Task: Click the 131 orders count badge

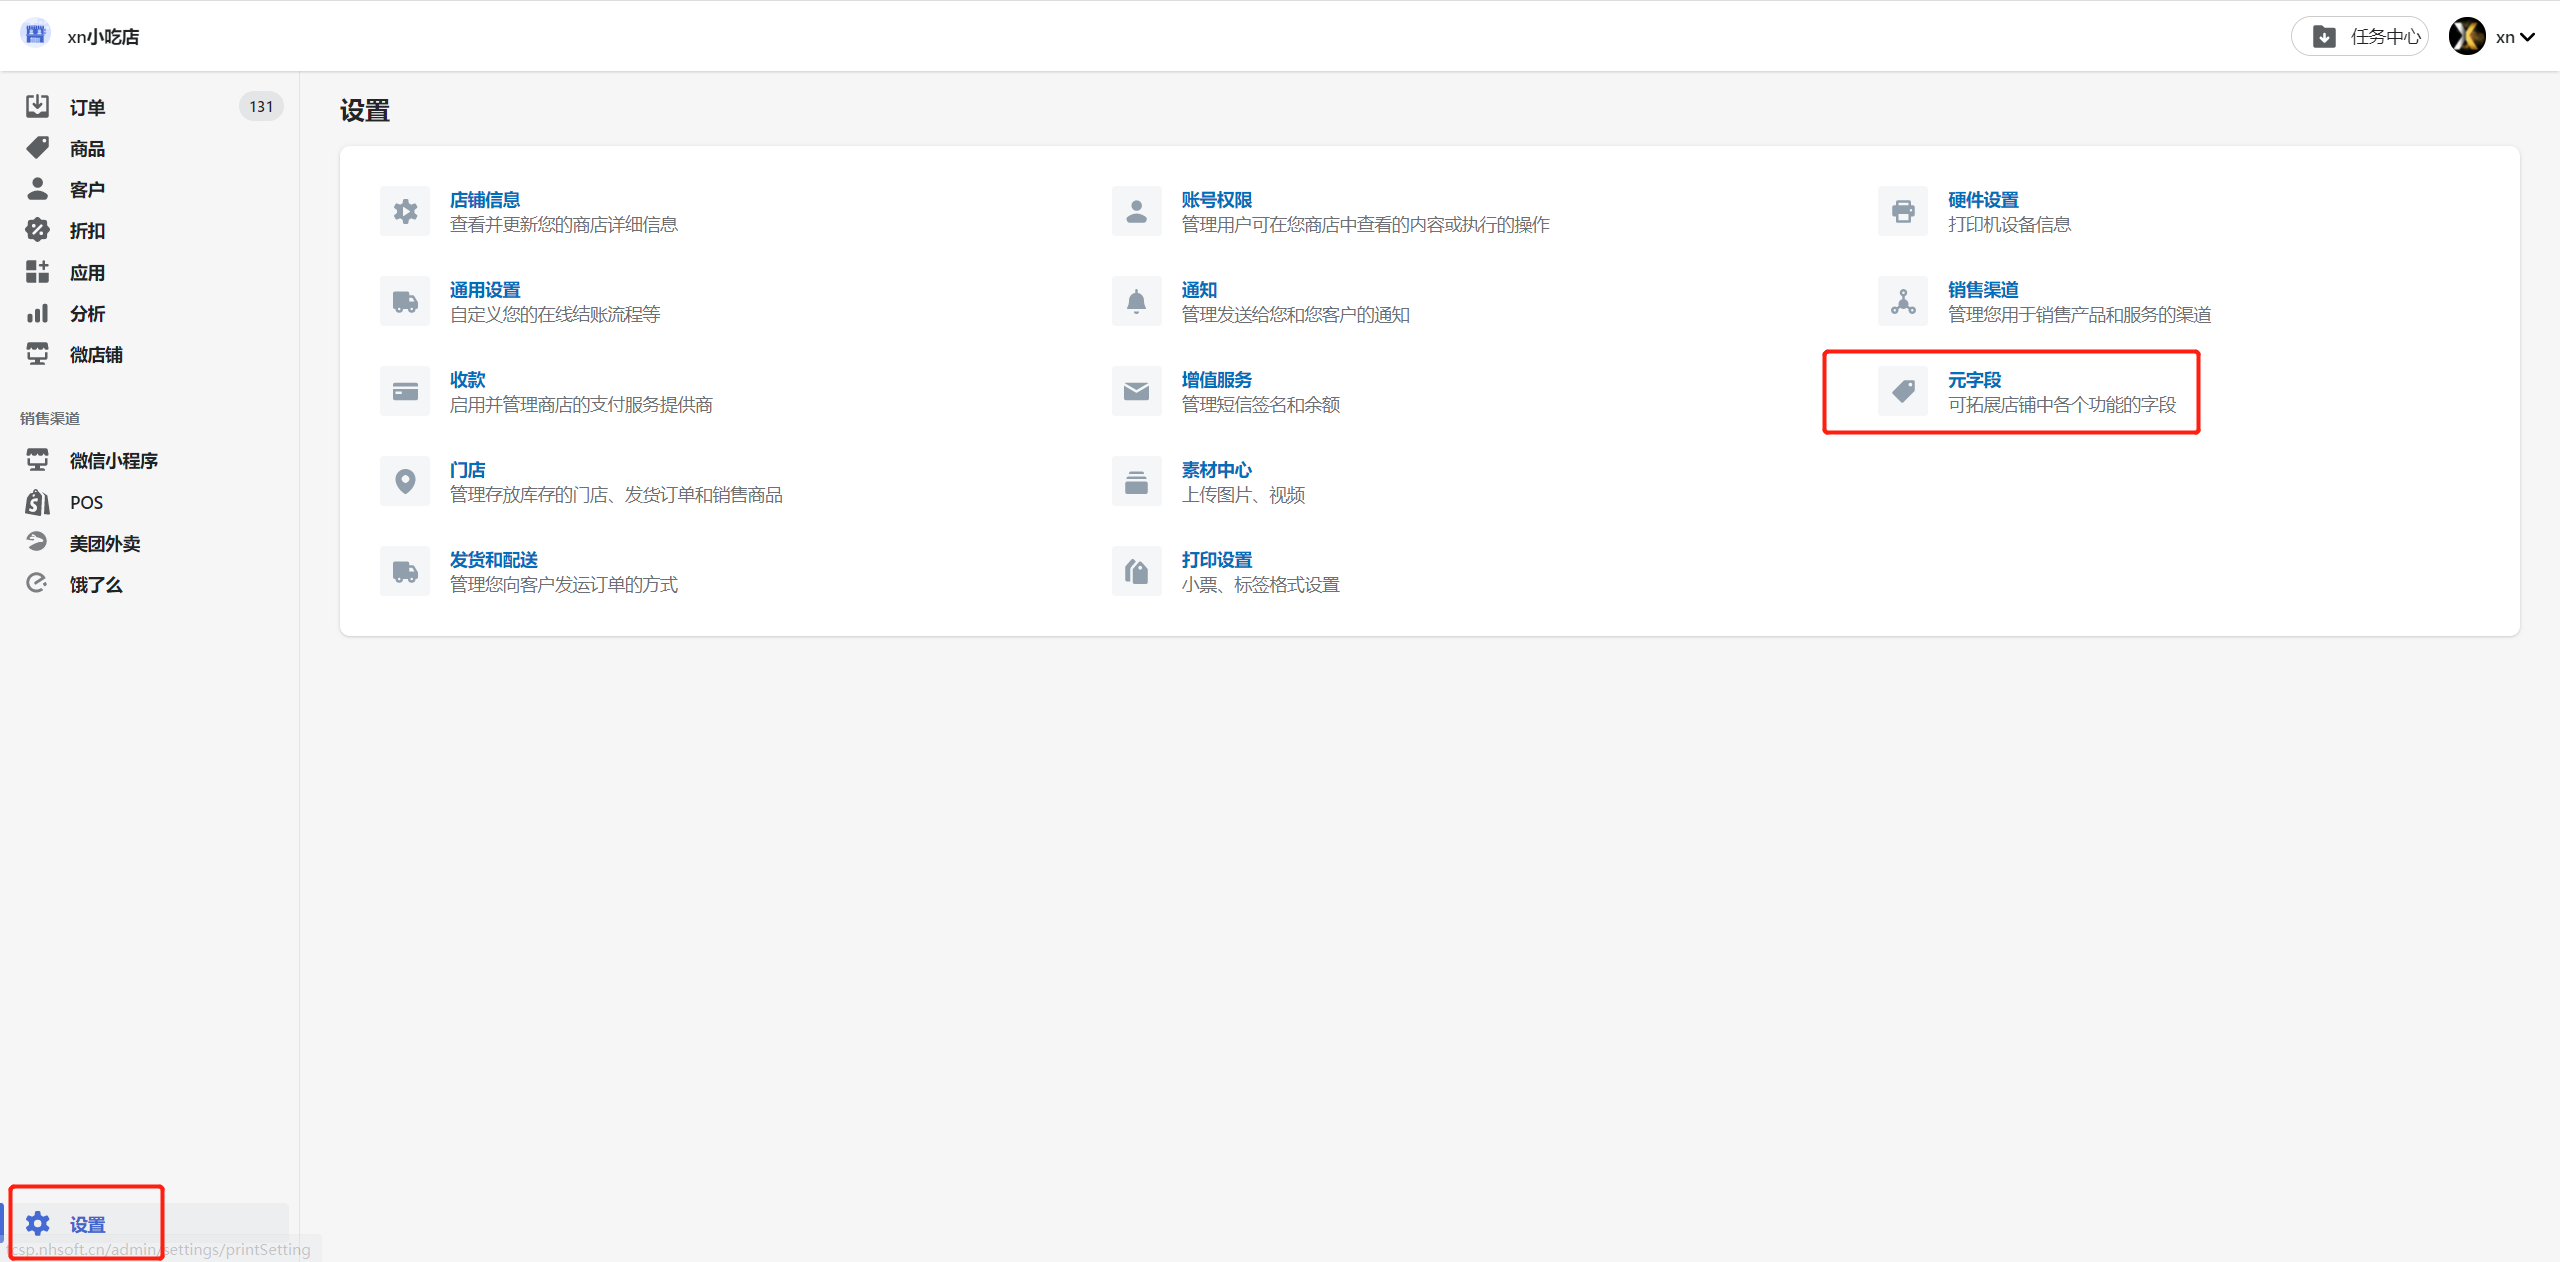Action: point(261,106)
